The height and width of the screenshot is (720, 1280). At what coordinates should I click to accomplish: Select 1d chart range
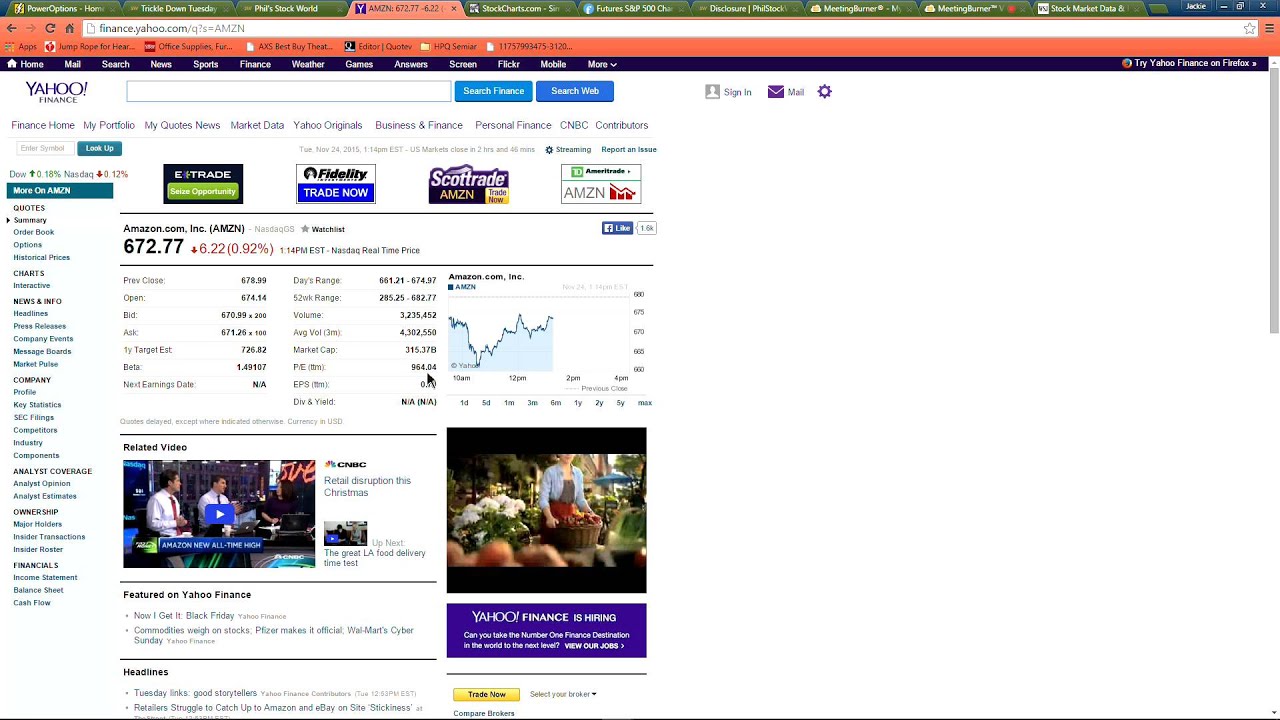tap(464, 403)
